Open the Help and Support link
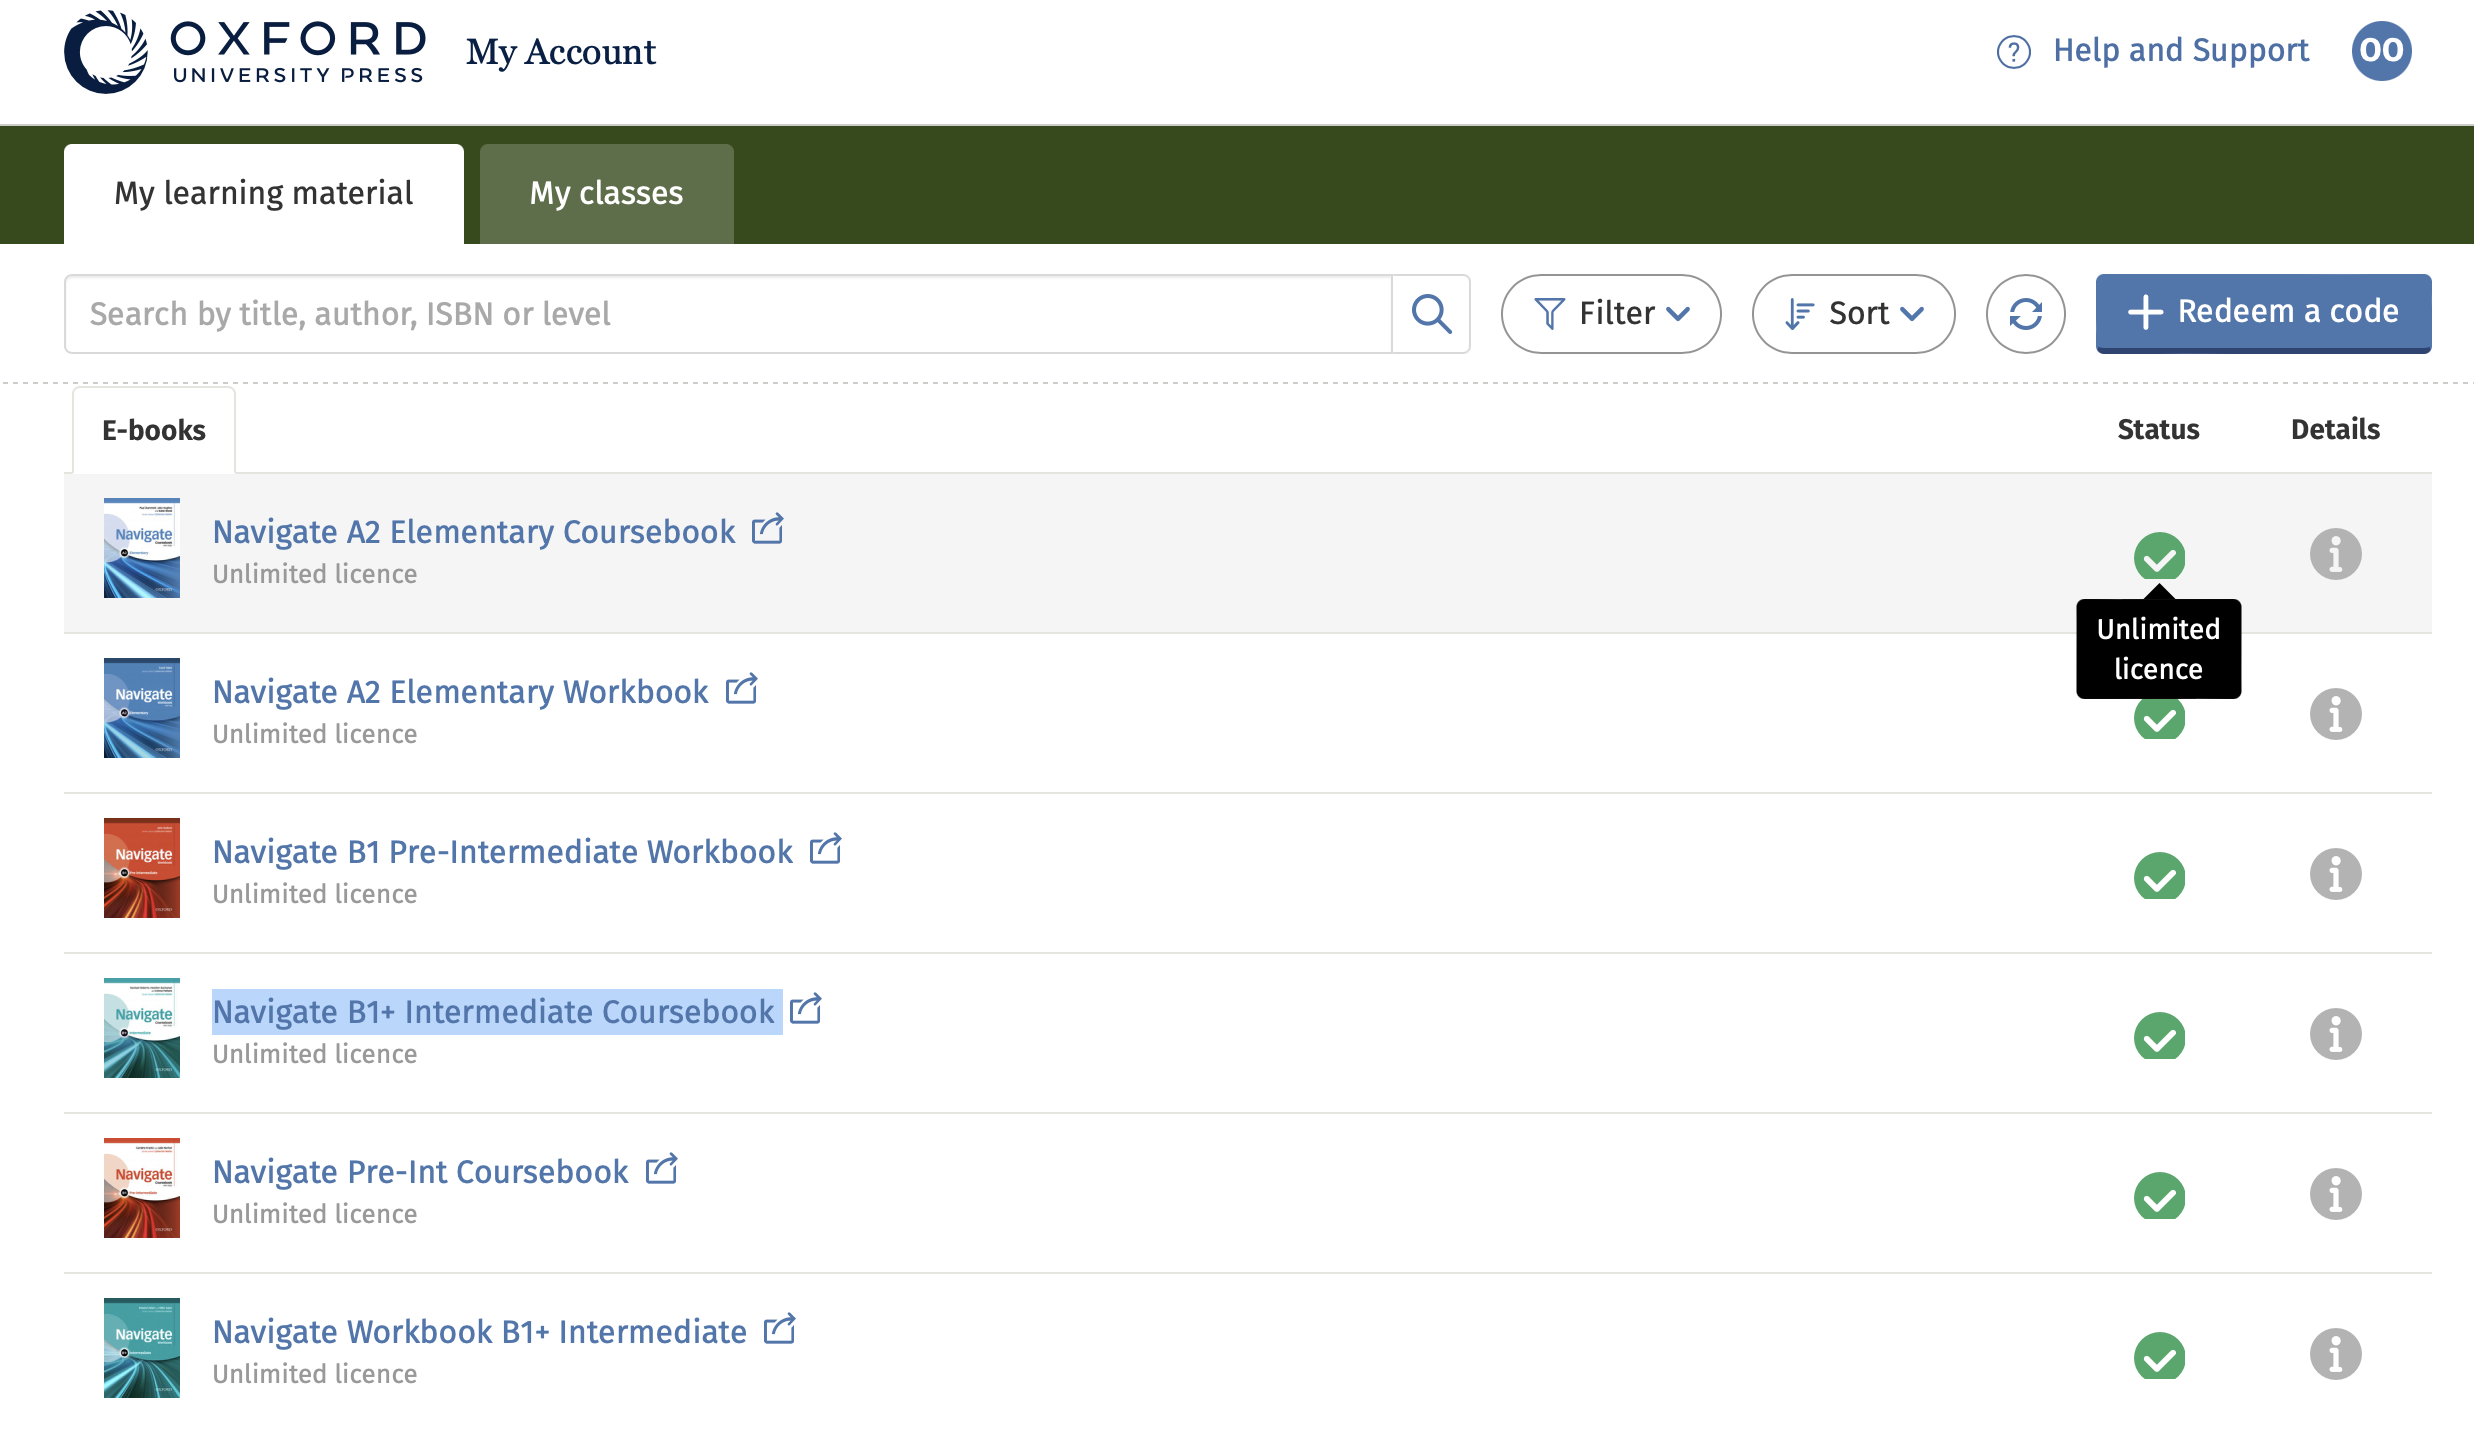 pos(2180,50)
